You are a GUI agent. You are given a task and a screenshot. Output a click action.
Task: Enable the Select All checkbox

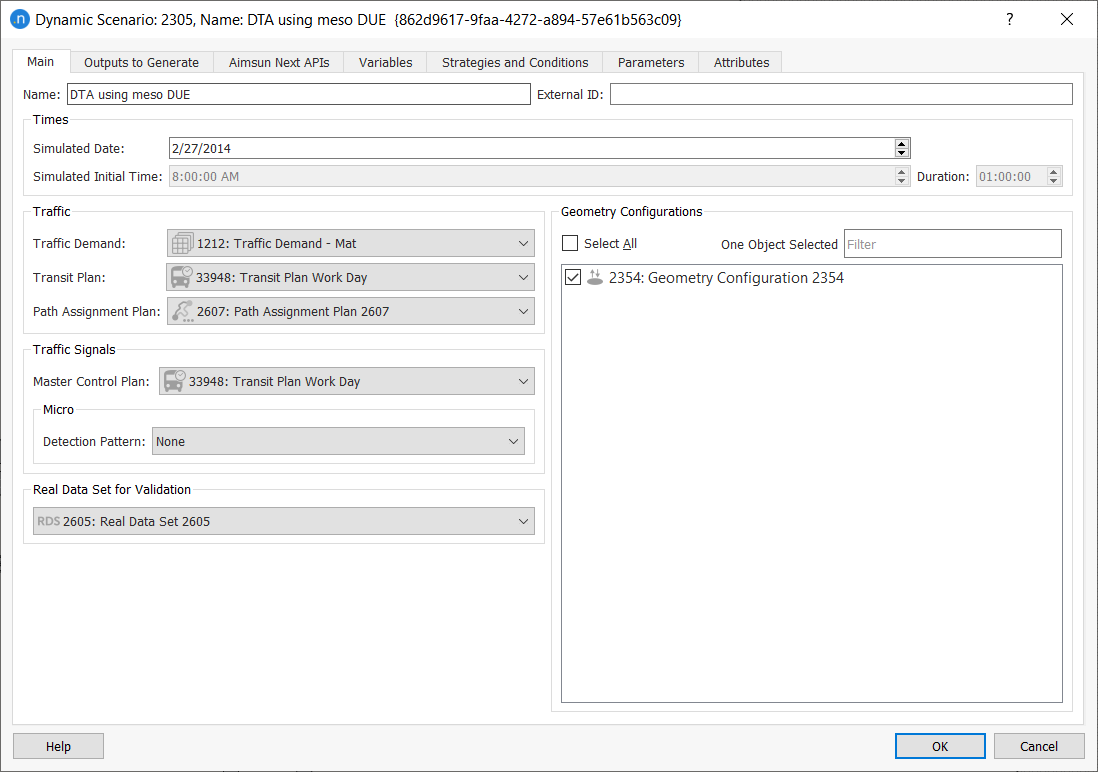pyautogui.click(x=570, y=243)
